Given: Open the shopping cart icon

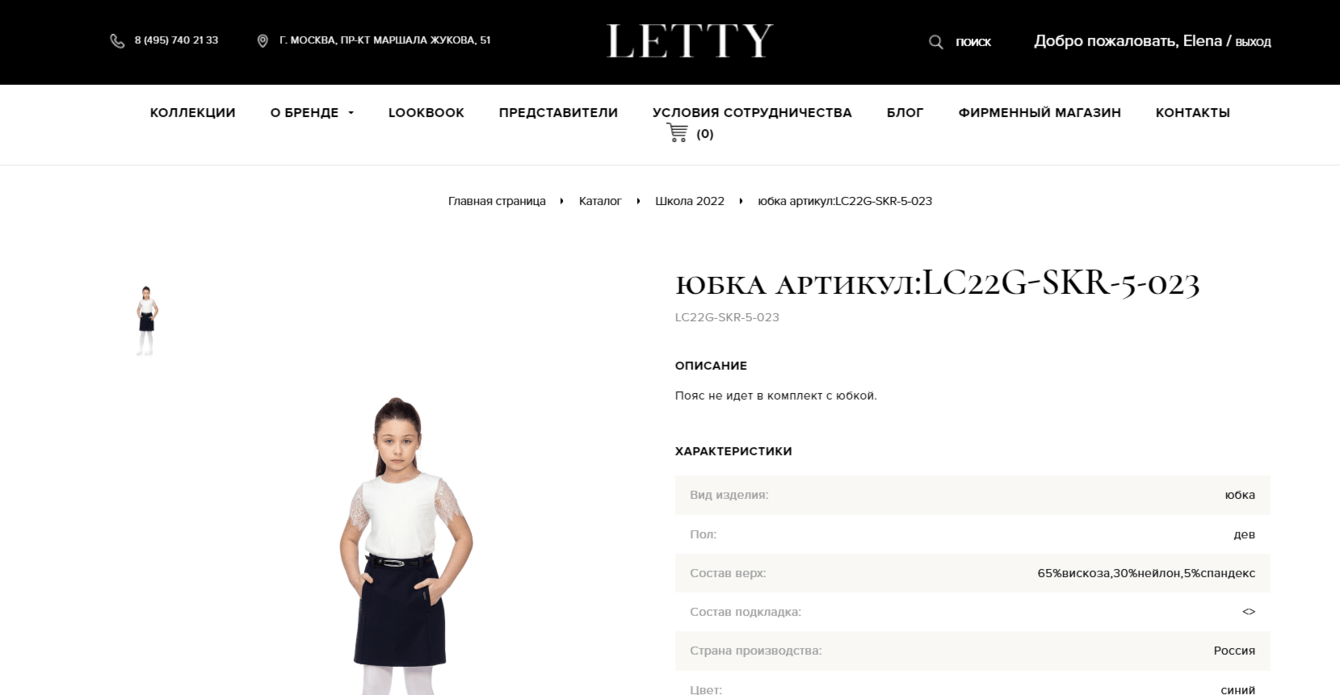Looking at the screenshot, I should coord(677,133).
